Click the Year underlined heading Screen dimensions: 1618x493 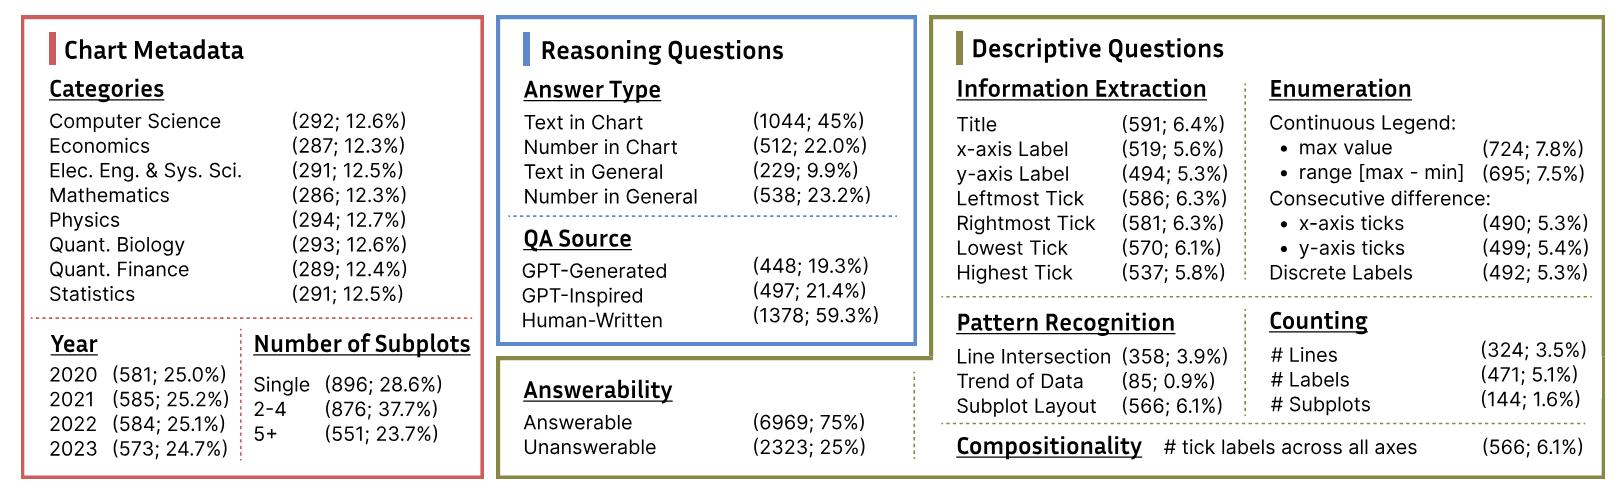pyautogui.click(x=73, y=344)
